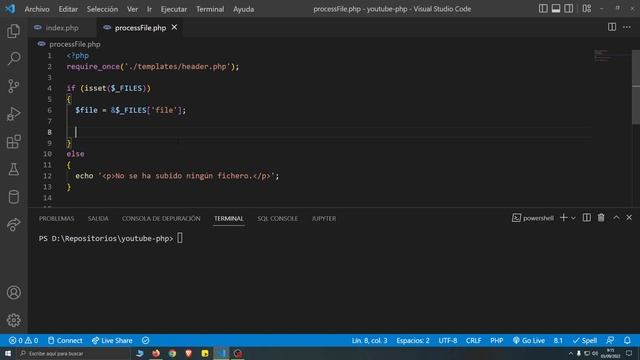This screenshot has width=640, height=360.
Task: Change end of line sequence CRLF
Action: pos(473,340)
